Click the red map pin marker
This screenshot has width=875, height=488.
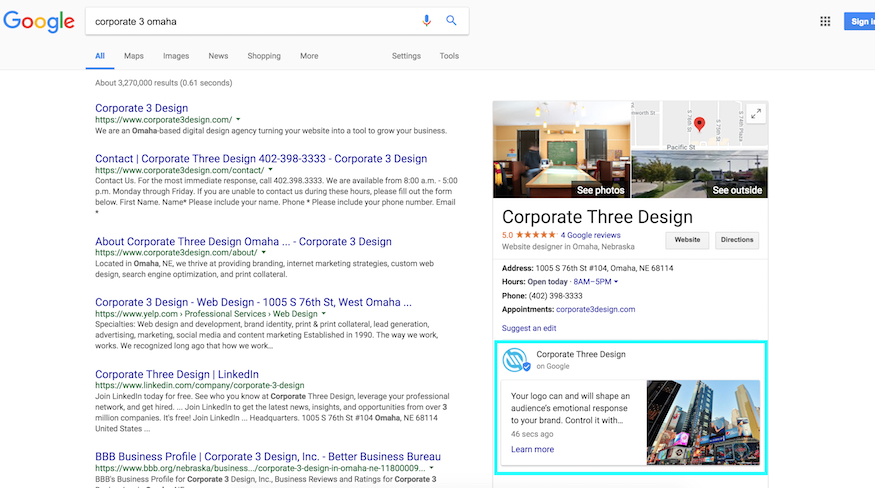(x=700, y=124)
